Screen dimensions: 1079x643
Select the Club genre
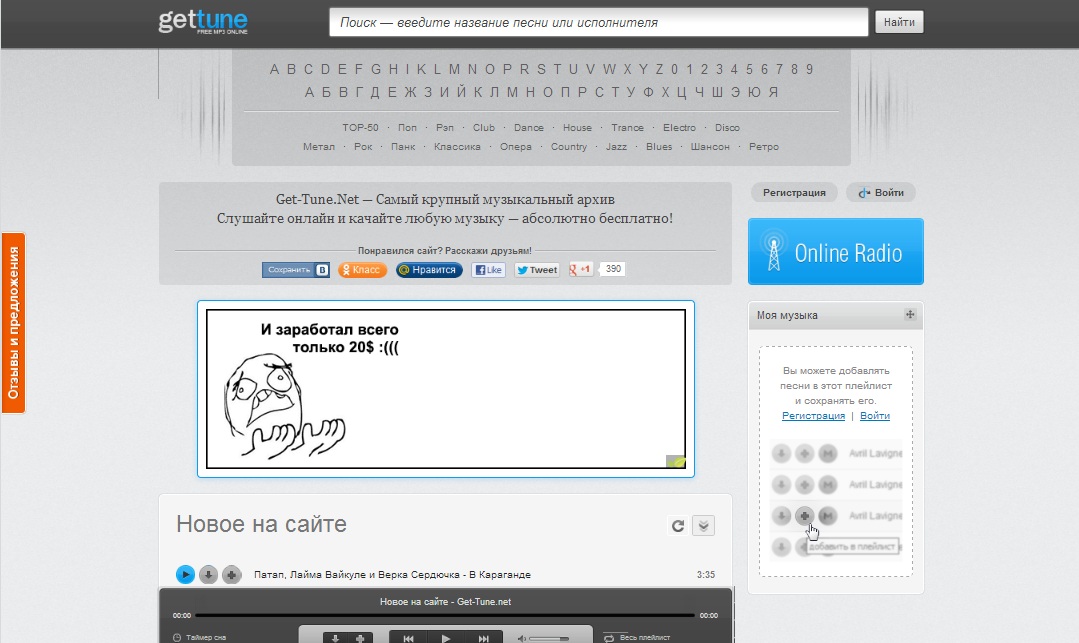(x=484, y=127)
